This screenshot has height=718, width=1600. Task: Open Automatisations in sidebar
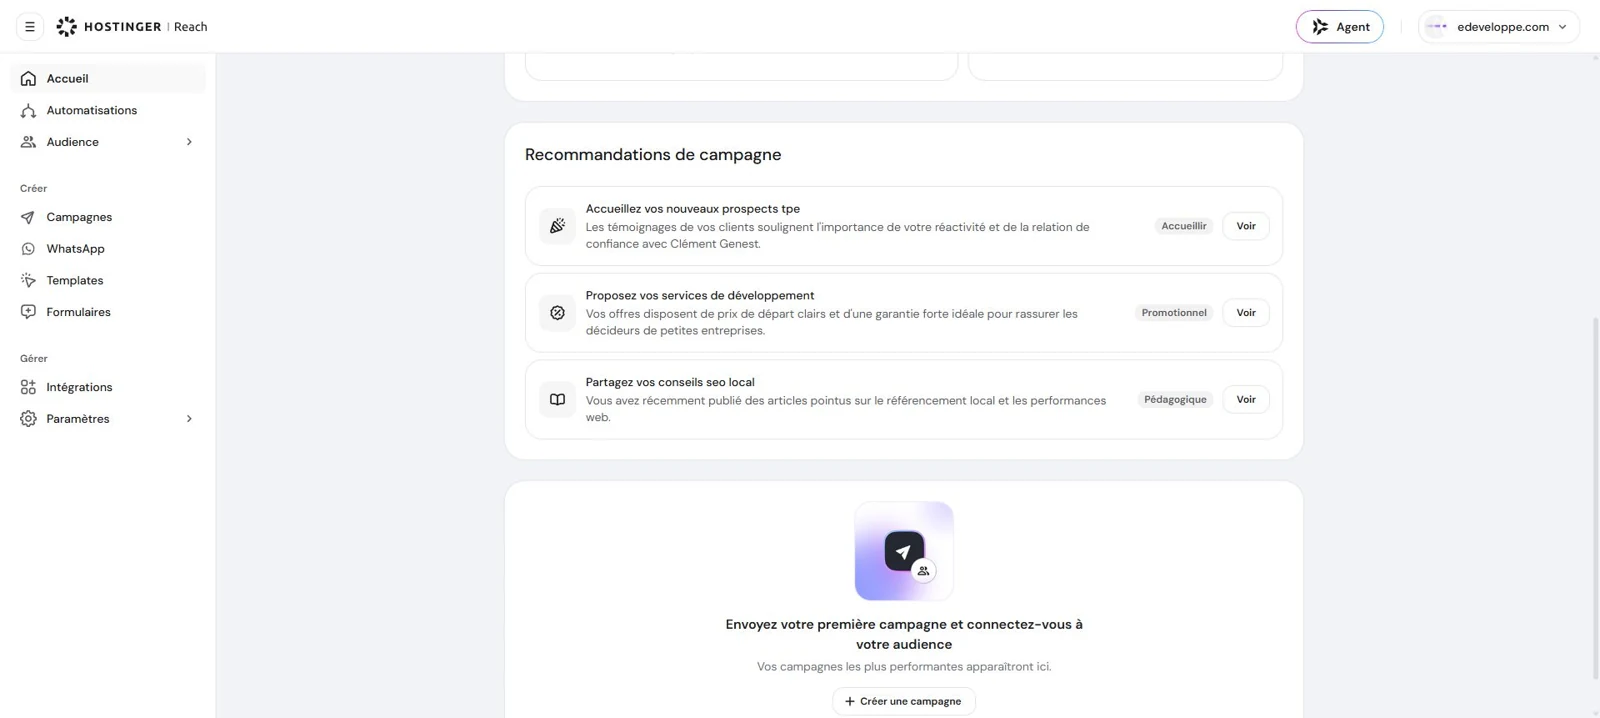[x=108, y=110]
